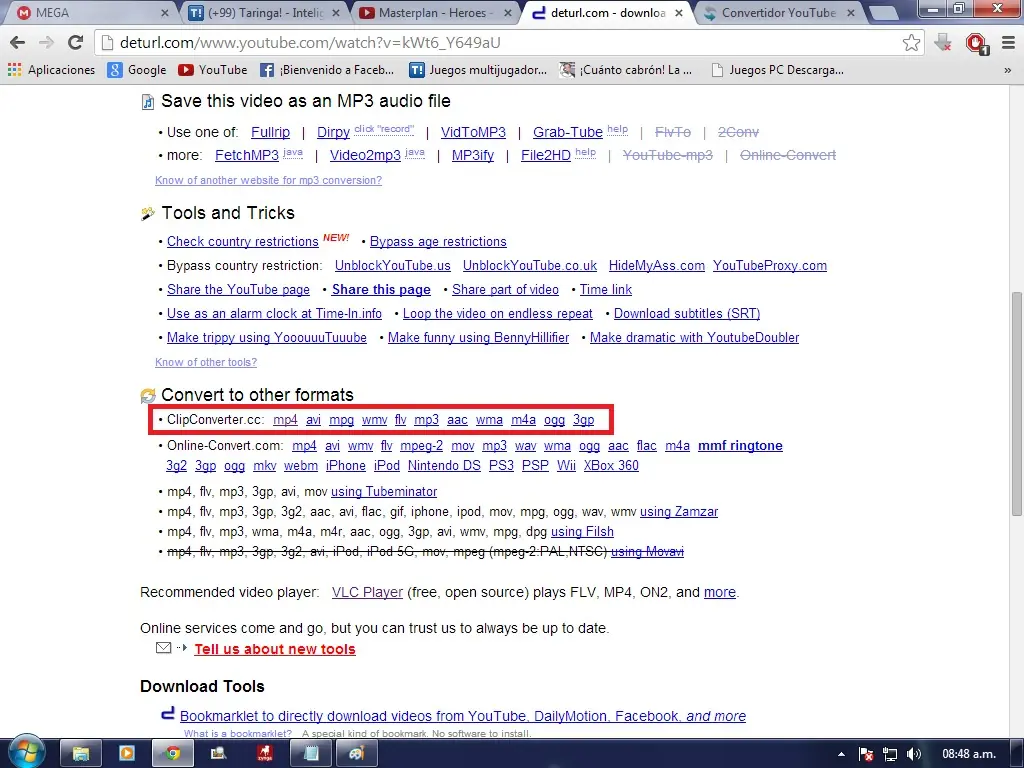Click Tell us about new tools link

275,649
